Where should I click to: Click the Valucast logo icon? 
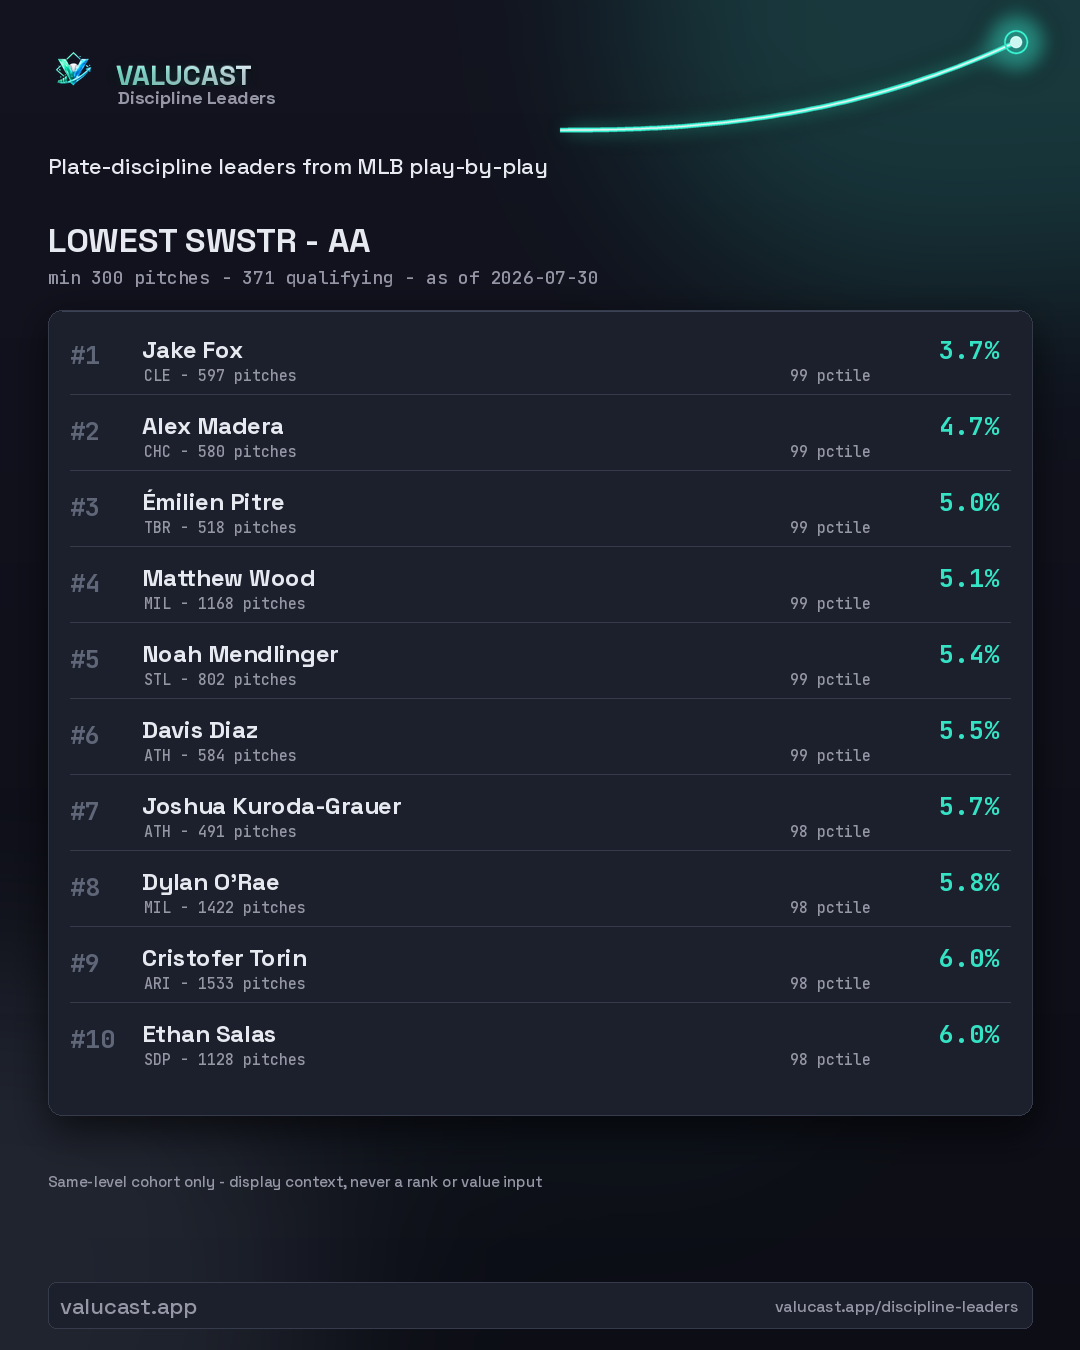pos(73,69)
